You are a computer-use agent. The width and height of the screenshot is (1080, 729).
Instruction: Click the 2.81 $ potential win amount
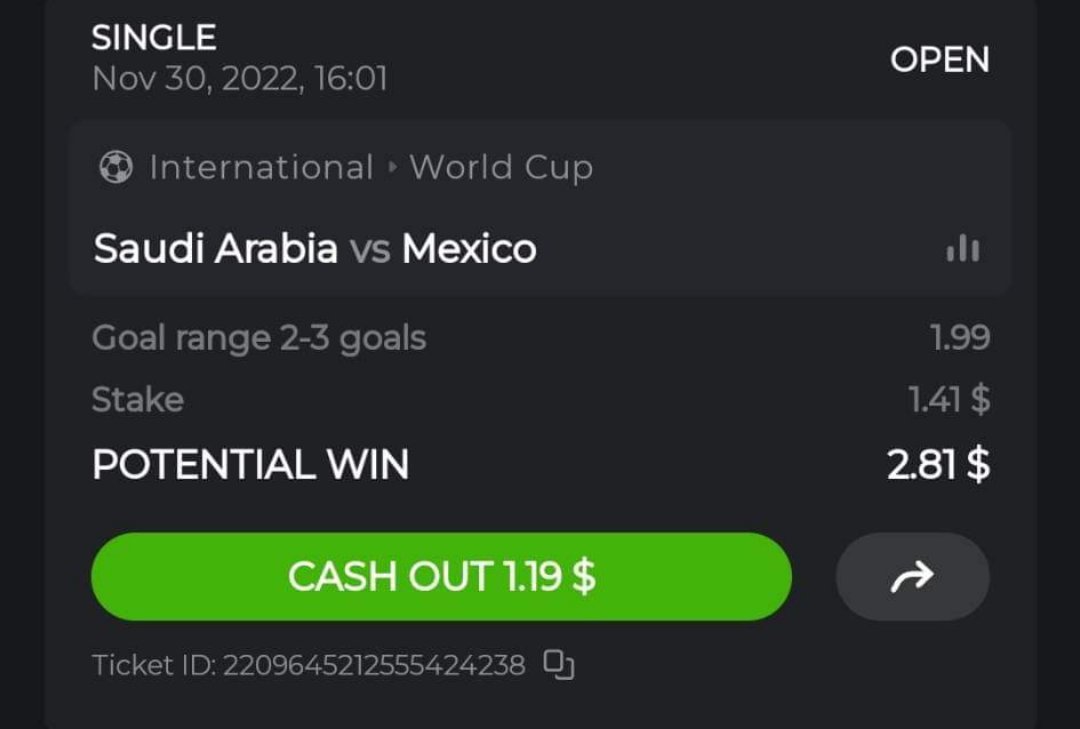(938, 464)
